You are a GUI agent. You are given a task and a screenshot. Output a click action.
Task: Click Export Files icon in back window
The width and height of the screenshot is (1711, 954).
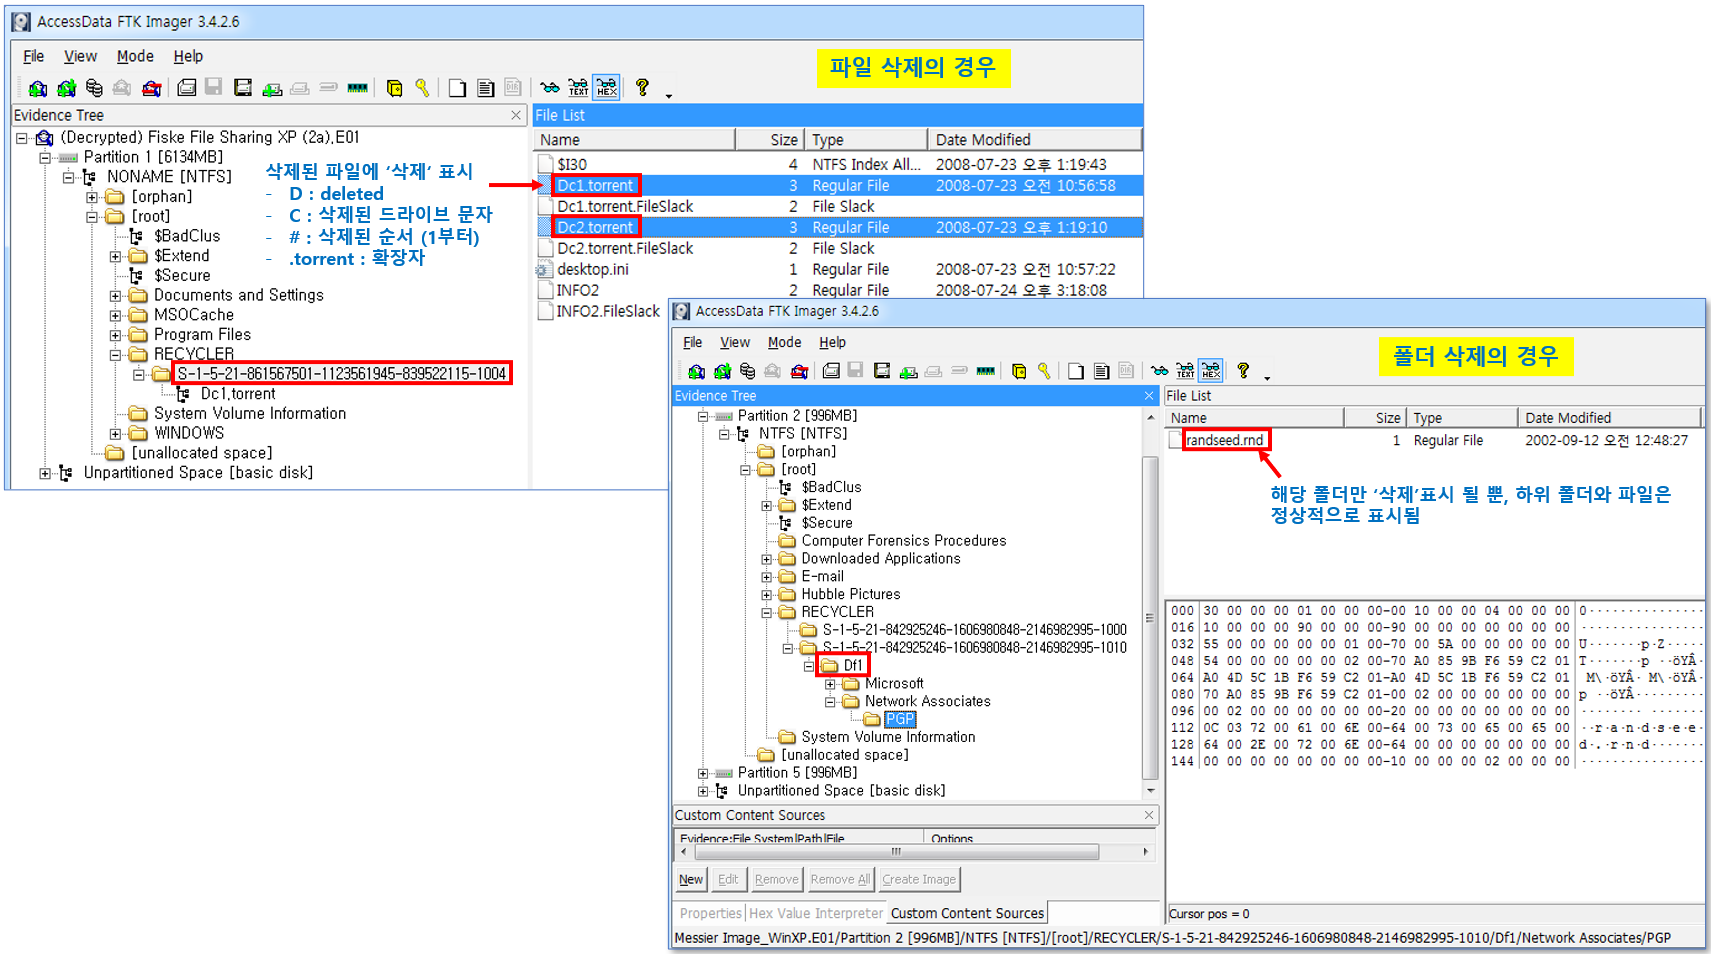(x=457, y=88)
